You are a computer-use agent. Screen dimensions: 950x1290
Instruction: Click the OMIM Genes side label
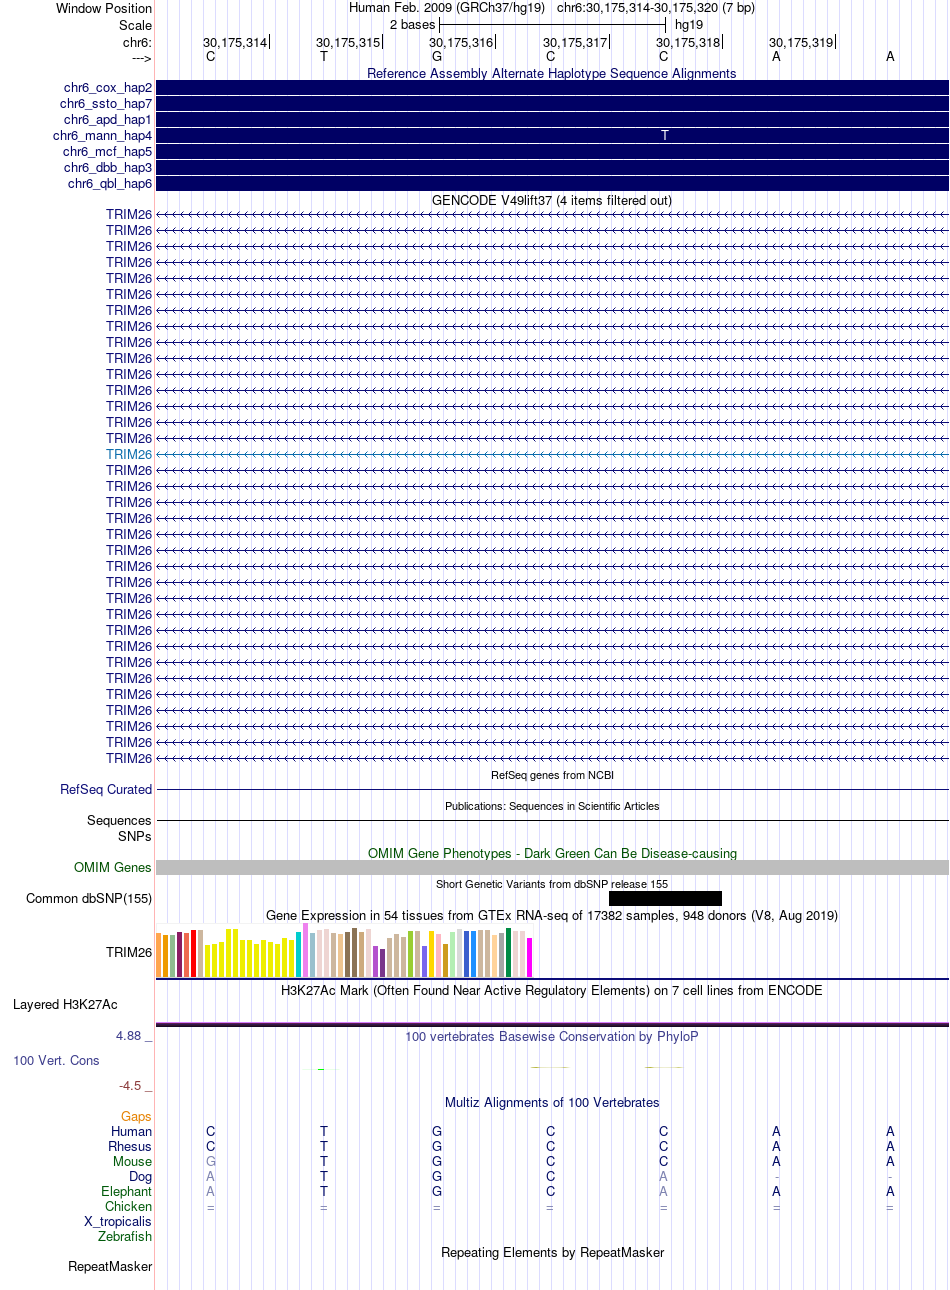(113, 868)
